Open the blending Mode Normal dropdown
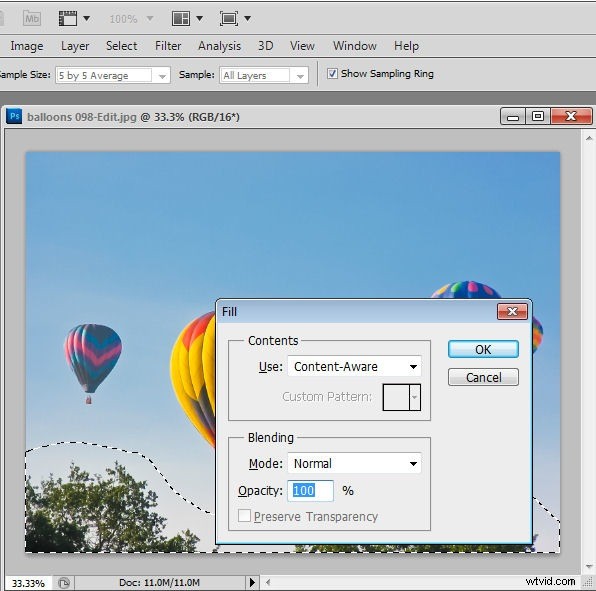596x591 pixels. point(354,463)
